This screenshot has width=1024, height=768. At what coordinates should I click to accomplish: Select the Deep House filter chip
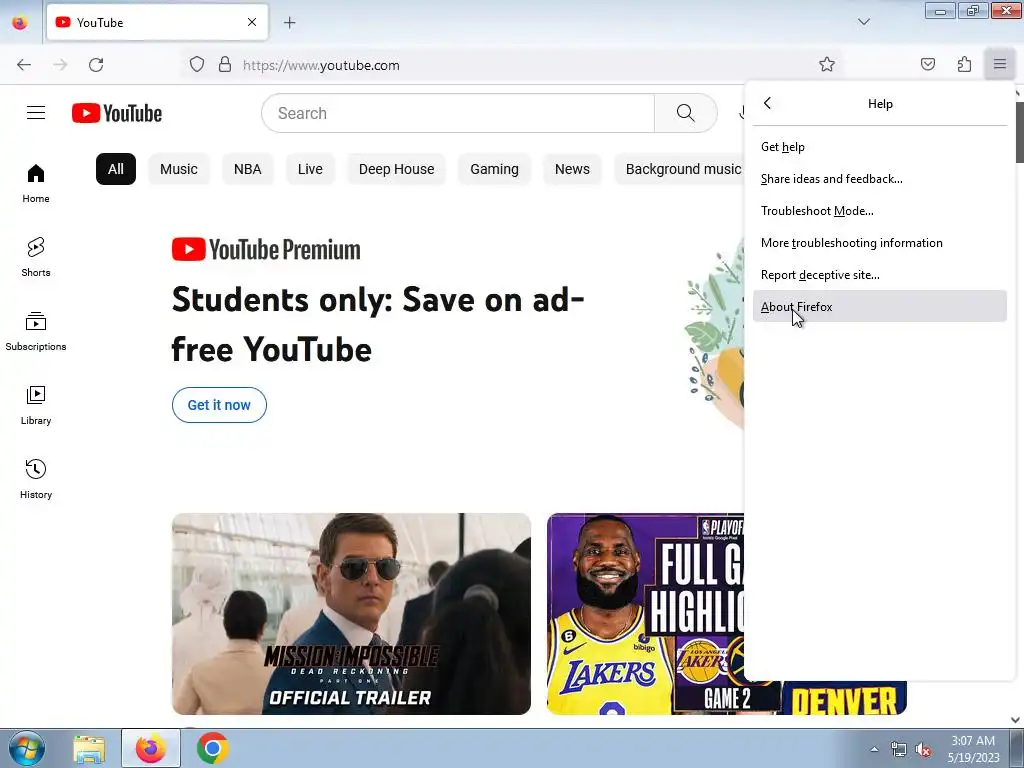tap(396, 169)
